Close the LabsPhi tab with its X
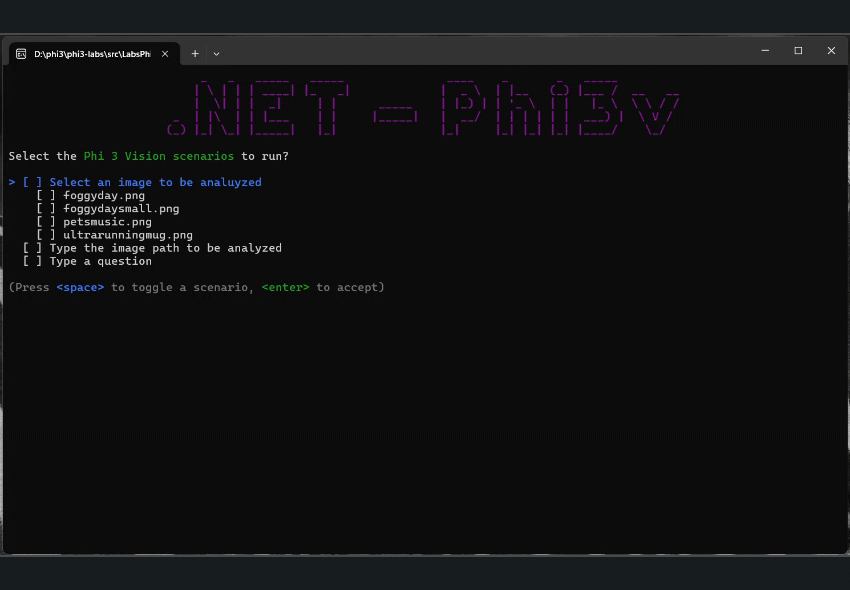The image size is (850, 590). click(x=165, y=55)
